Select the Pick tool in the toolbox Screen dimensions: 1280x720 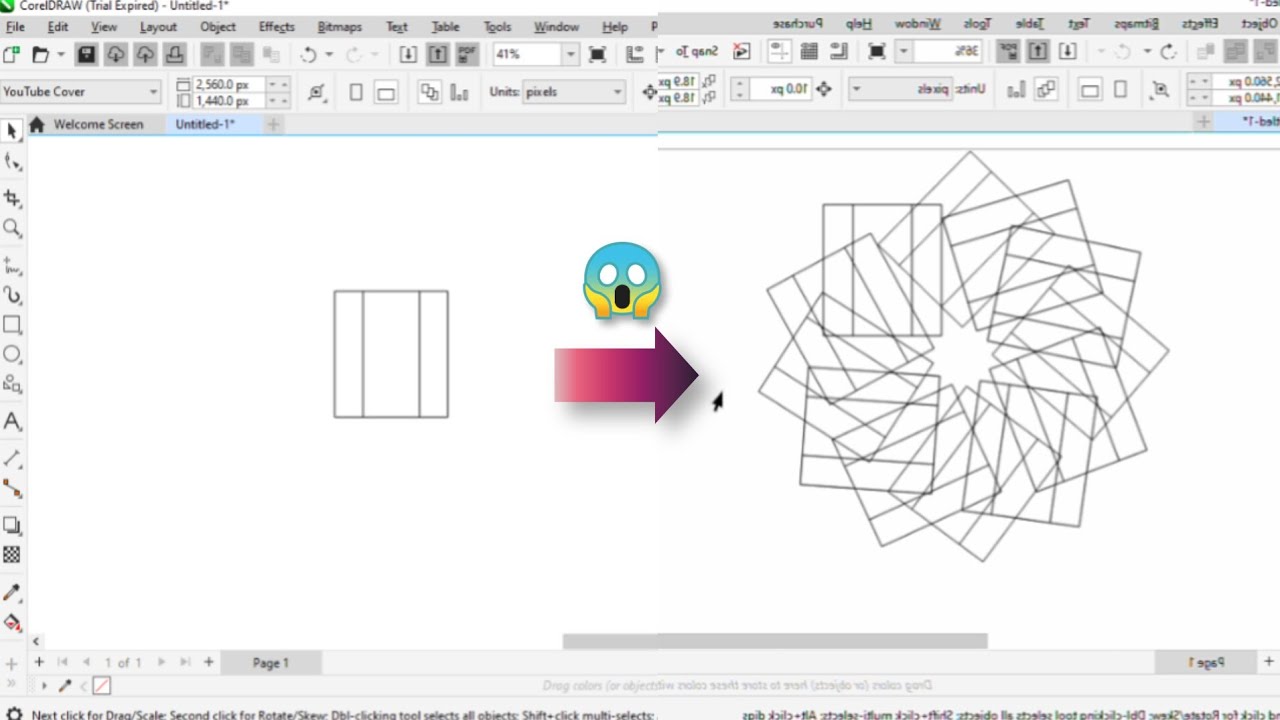tap(12, 131)
